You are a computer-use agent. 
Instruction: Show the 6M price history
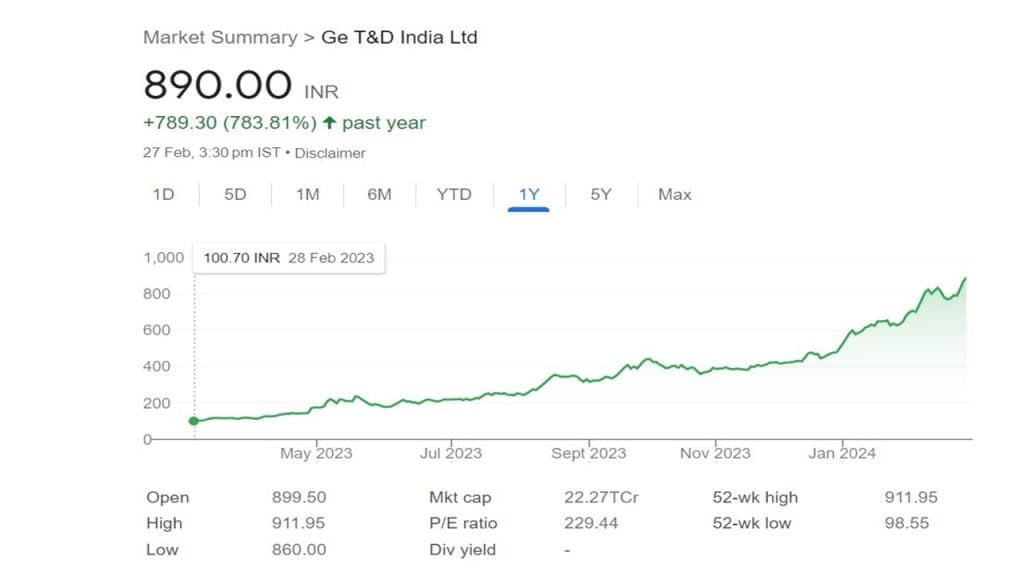coord(379,194)
